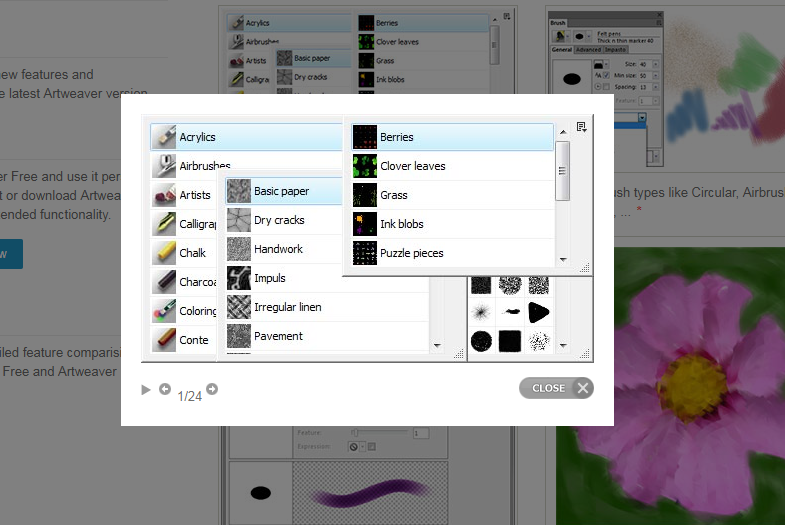Choose the Artists brush category icon
This screenshot has height=525, width=785.
click(x=164, y=195)
